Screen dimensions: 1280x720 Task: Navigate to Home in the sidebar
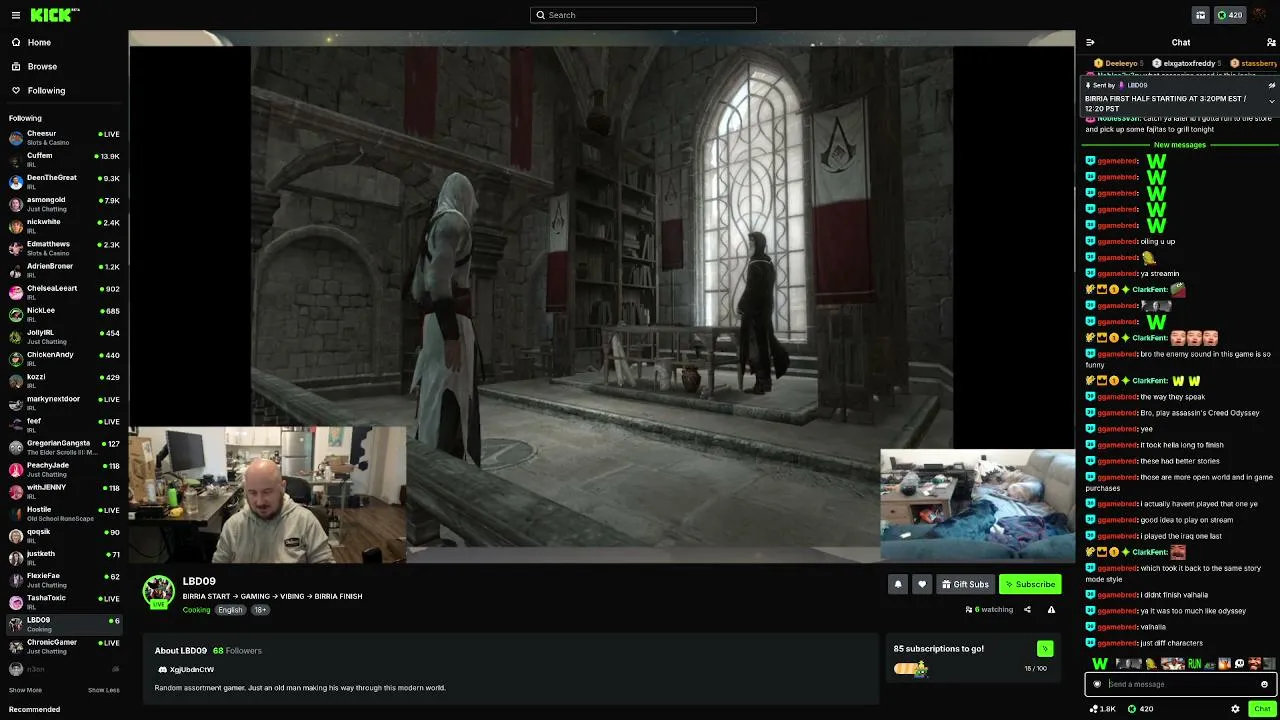click(x=64, y=42)
